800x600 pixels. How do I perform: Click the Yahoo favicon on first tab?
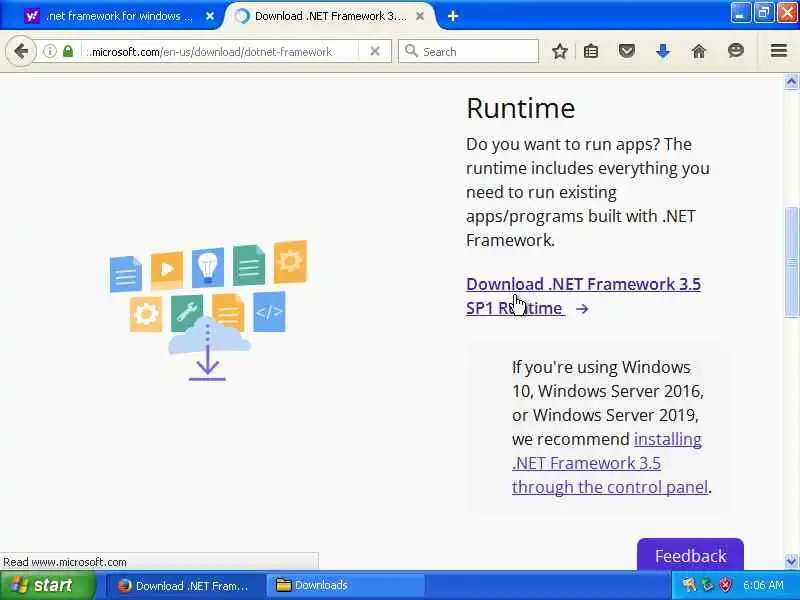[x=32, y=16]
